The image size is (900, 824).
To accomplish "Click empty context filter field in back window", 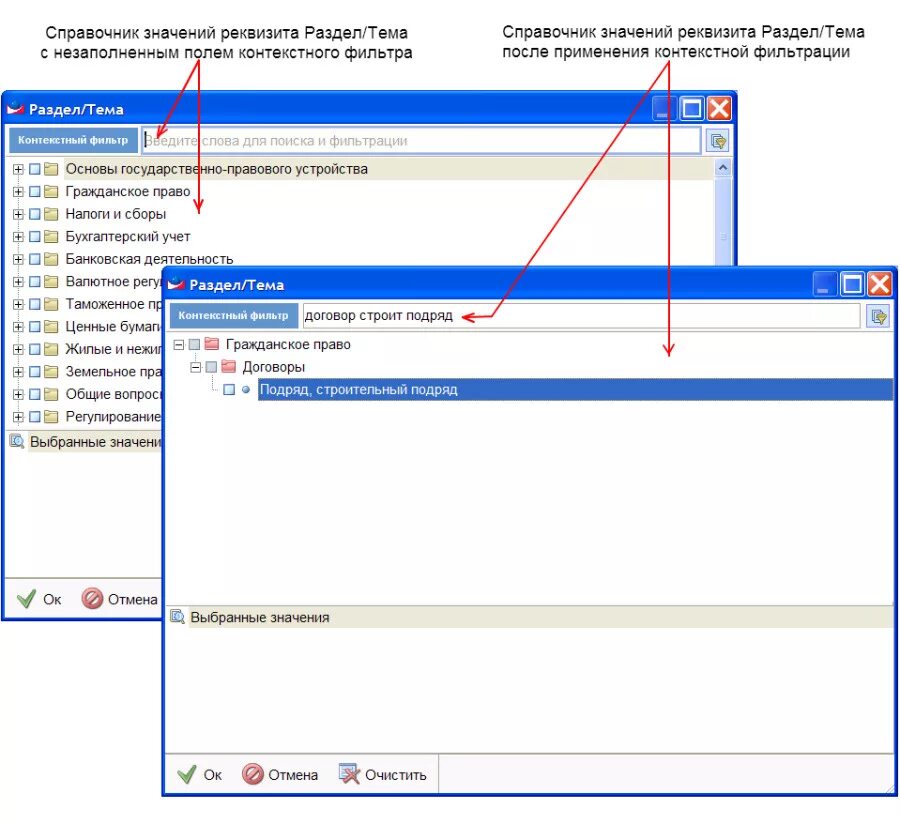I will point(421,141).
